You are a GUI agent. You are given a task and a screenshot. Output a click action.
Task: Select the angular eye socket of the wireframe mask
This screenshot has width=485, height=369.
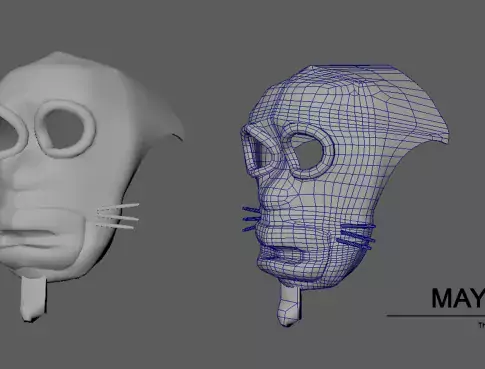[x=258, y=152]
